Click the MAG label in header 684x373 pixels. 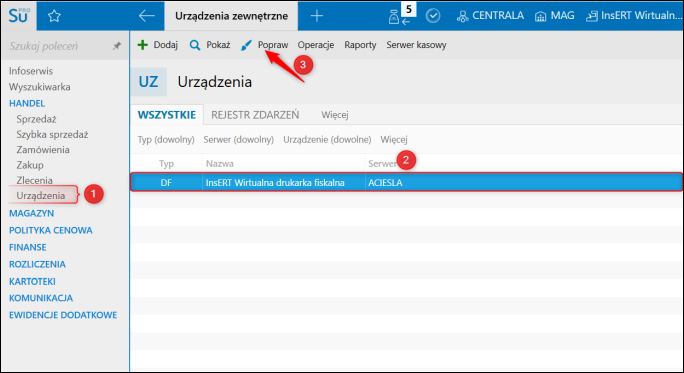(x=562, y=16)
